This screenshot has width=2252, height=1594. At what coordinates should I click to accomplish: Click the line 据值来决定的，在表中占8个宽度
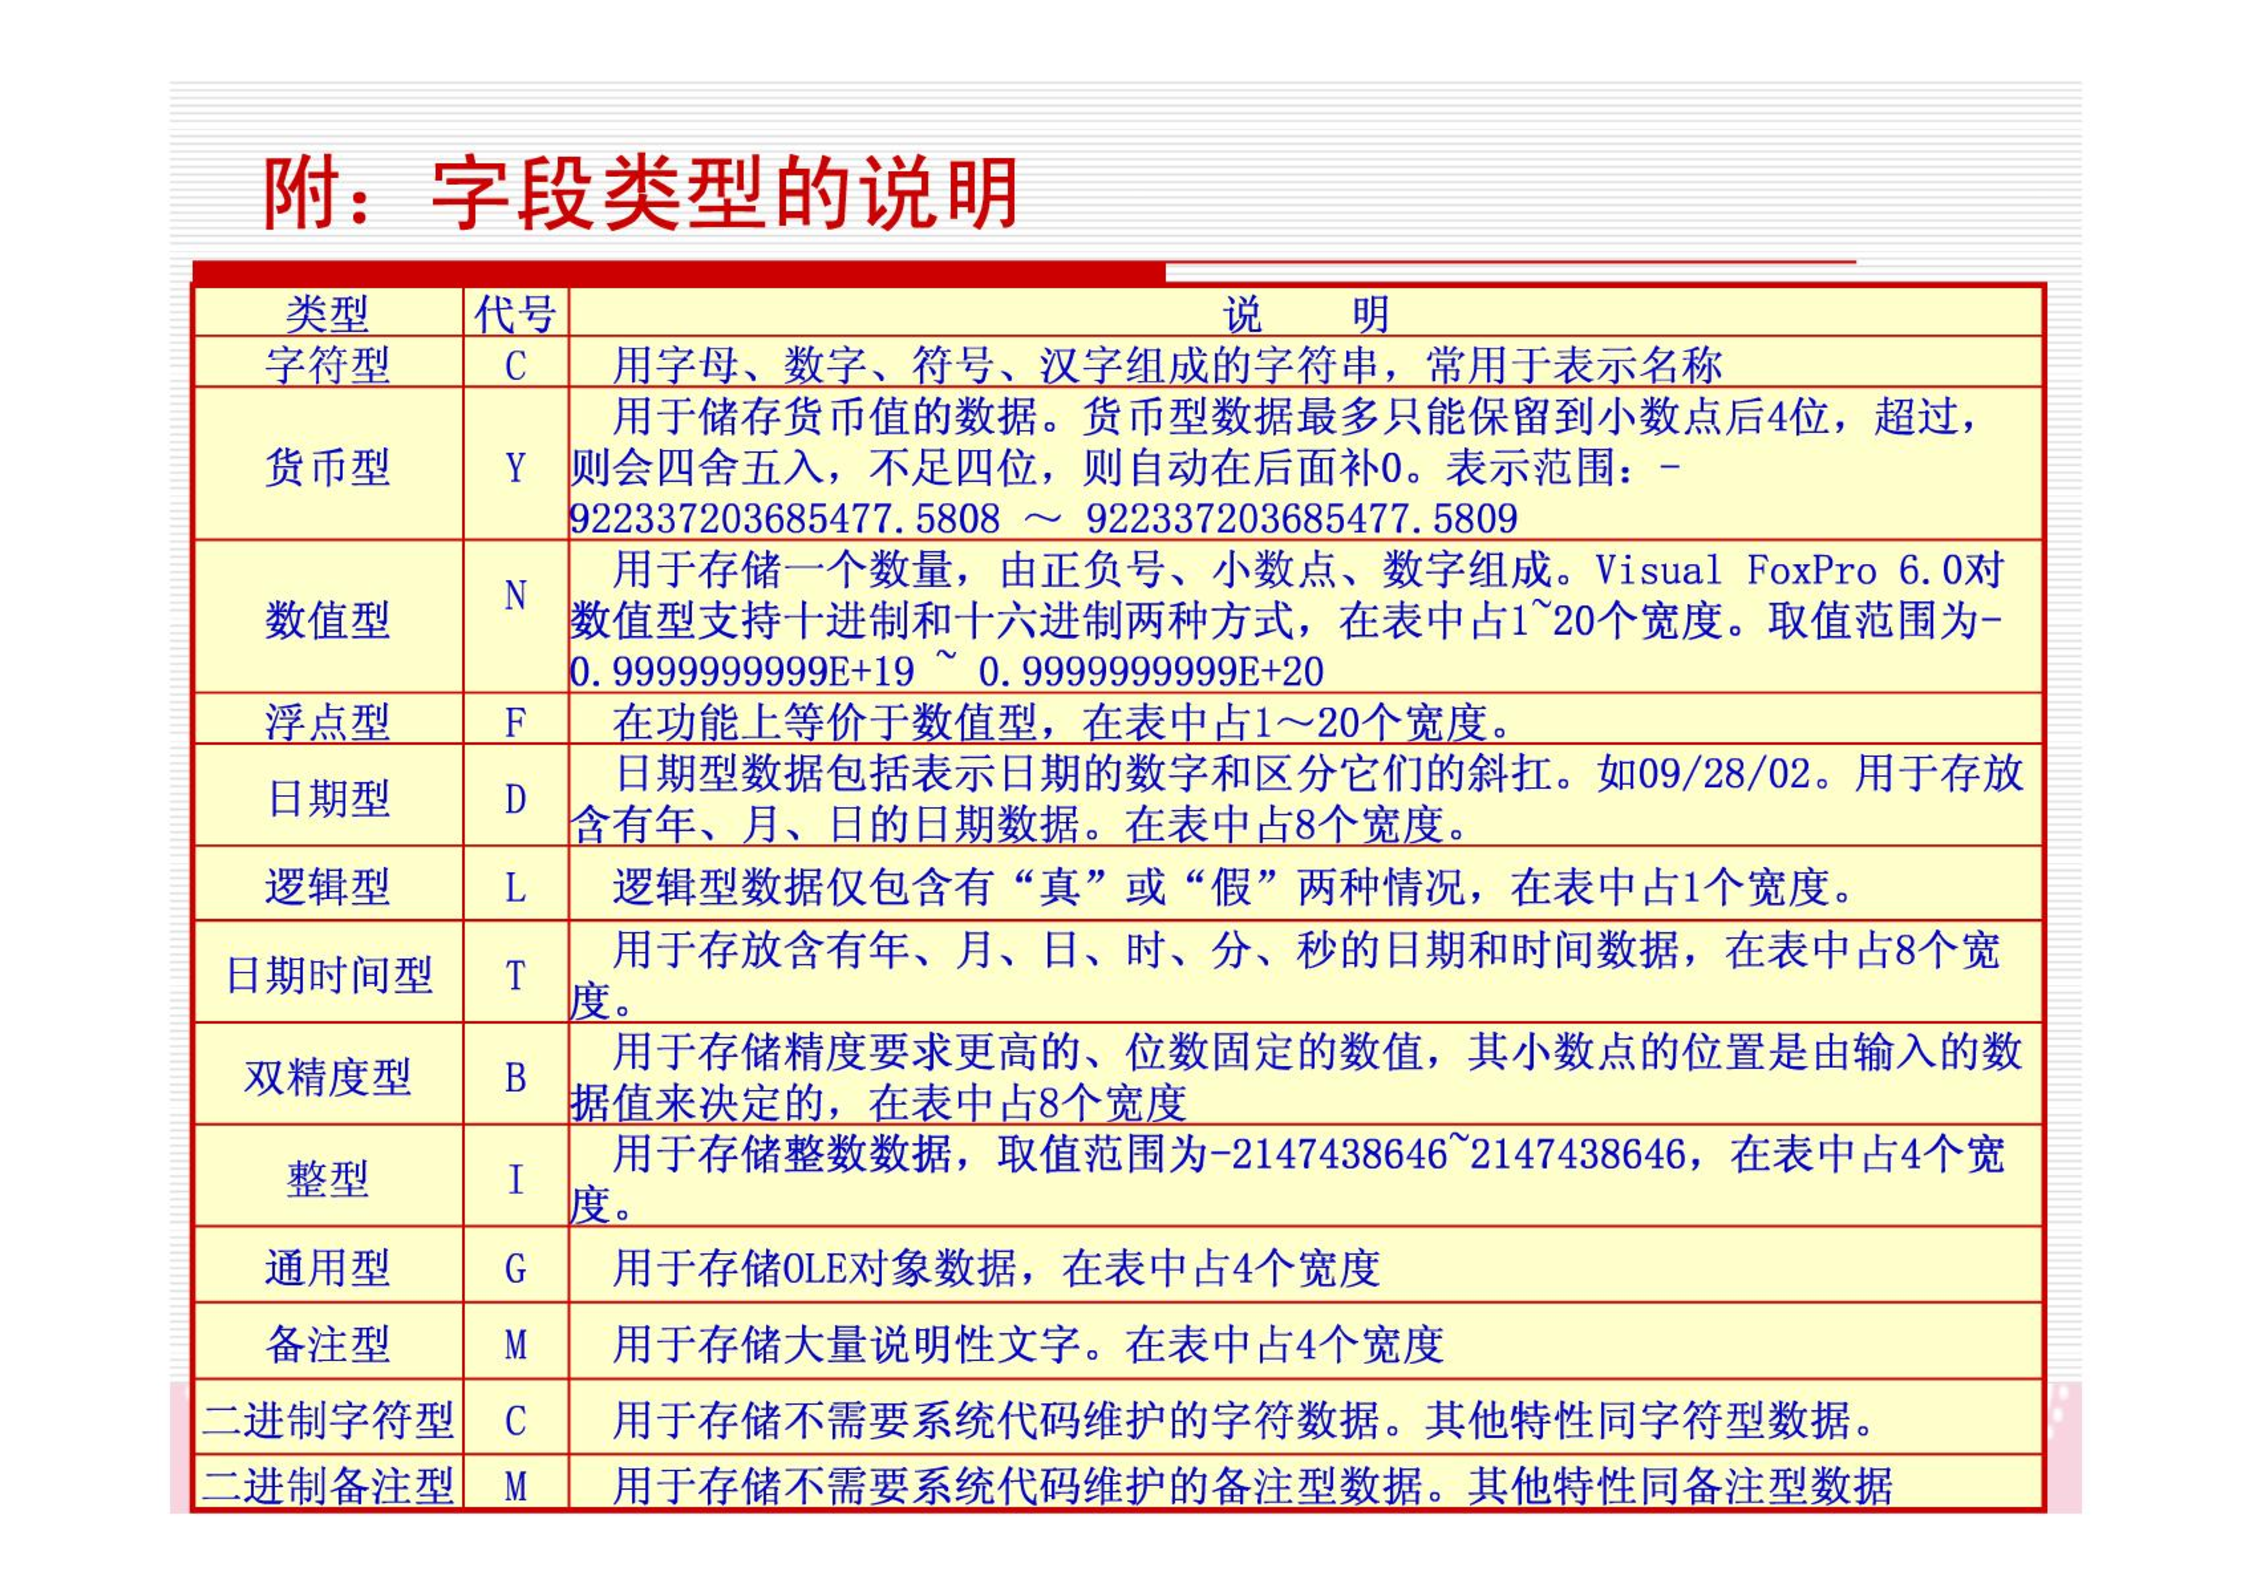tap(877, 1102)
